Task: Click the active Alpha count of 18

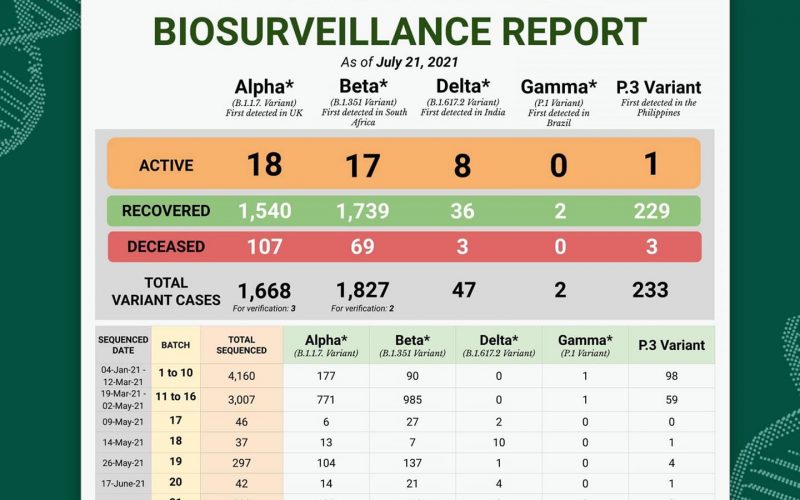Action: pyautogui.click(x=264, y=164)
